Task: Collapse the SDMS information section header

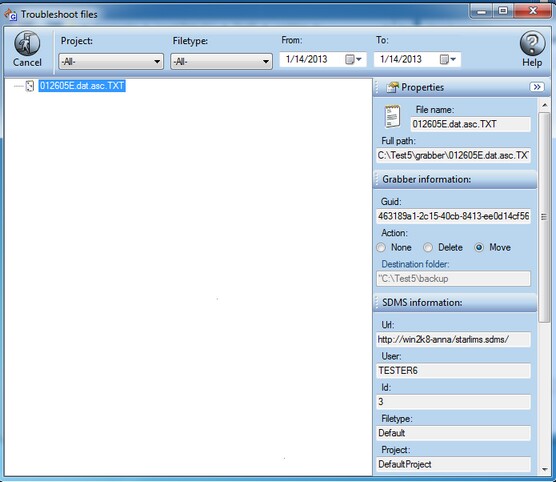Action: pyautogui.click(x=455, y=303)
